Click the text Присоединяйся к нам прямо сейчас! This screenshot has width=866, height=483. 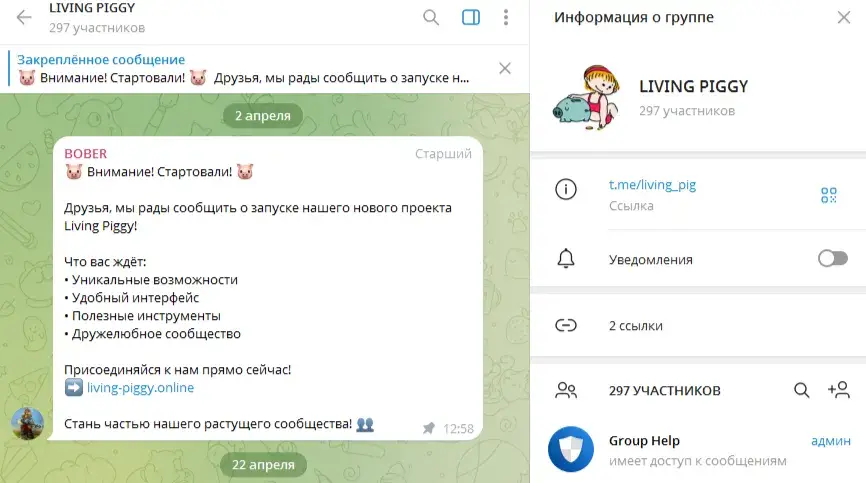point(177,370)
